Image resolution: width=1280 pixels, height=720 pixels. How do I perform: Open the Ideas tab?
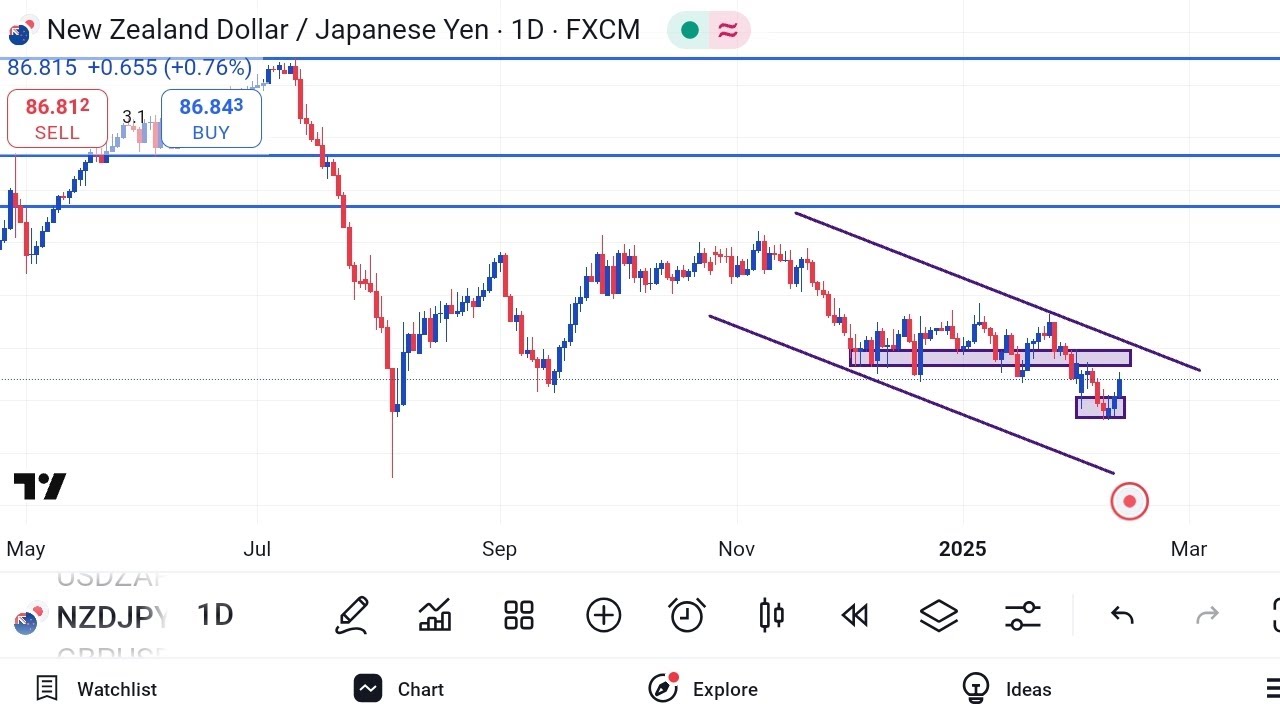pos(1007,689)
